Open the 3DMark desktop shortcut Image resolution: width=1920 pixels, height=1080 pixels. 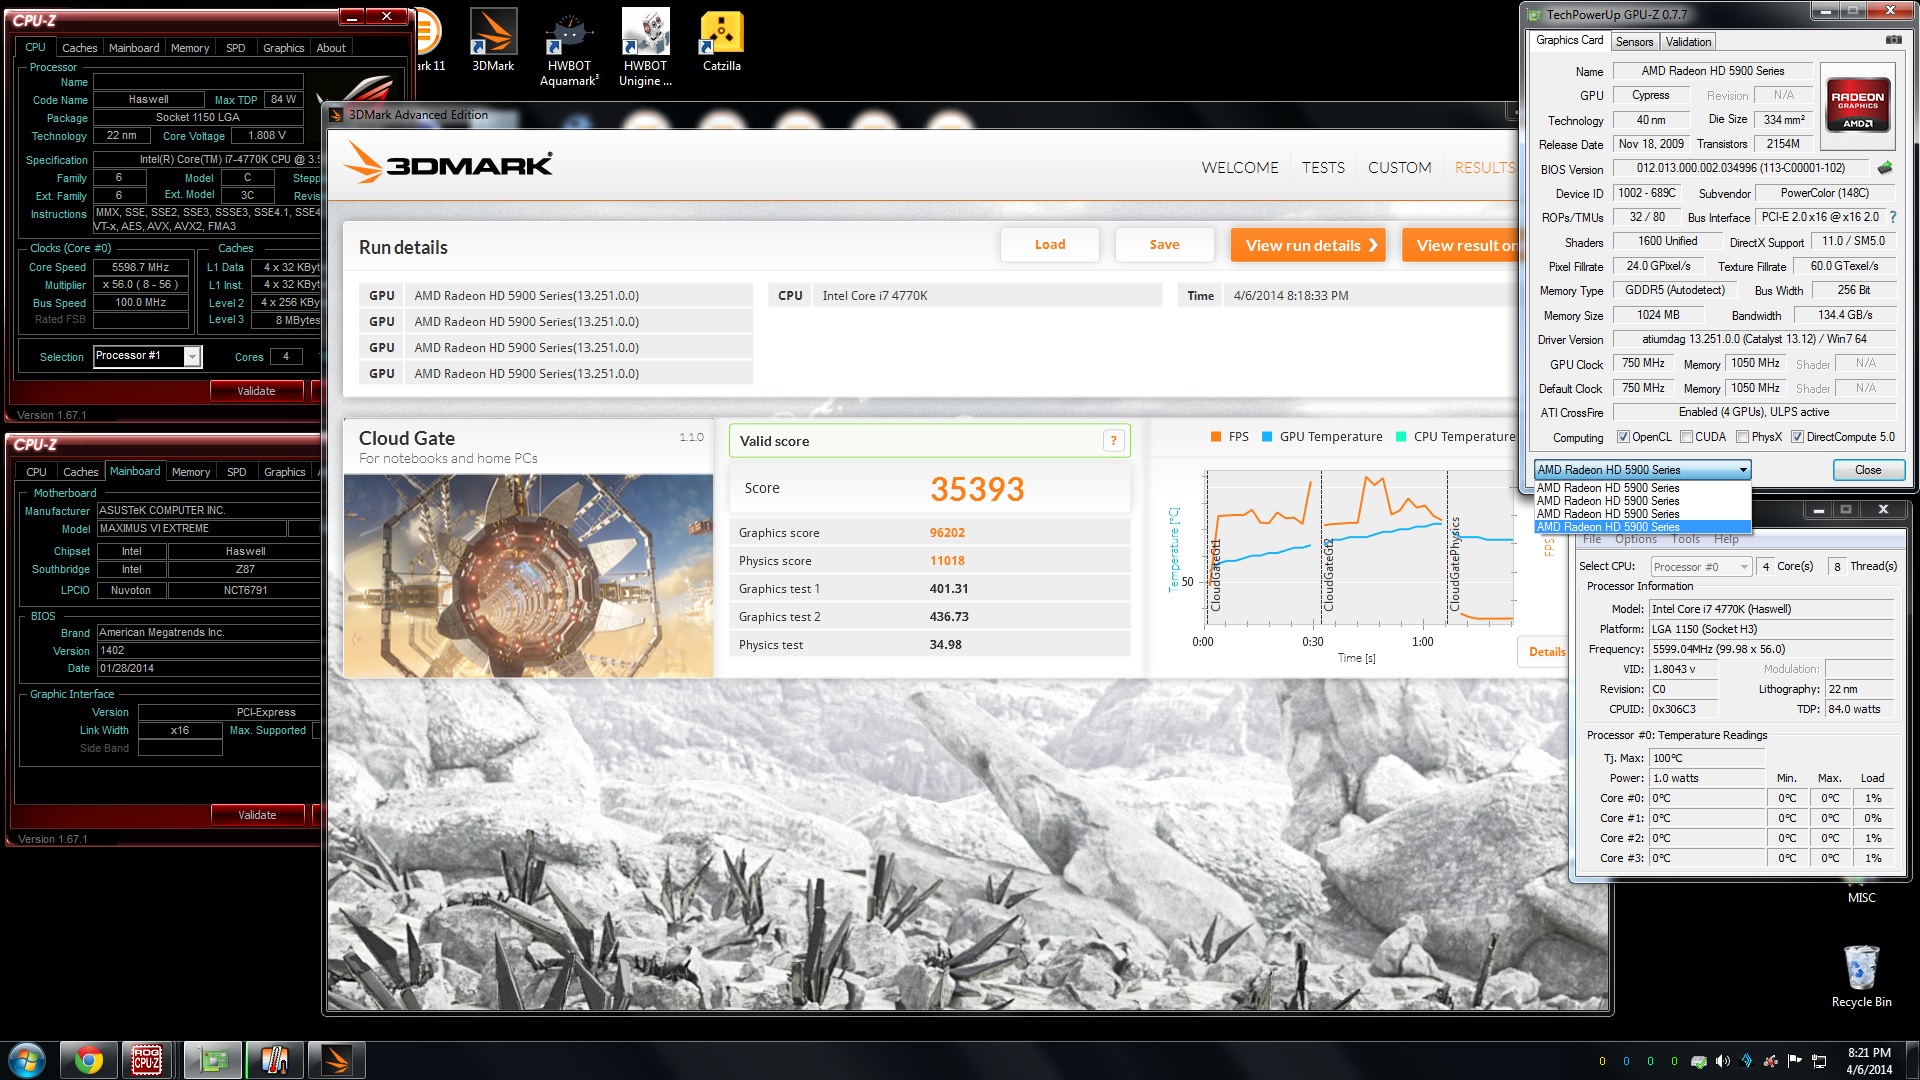point(493,40)
